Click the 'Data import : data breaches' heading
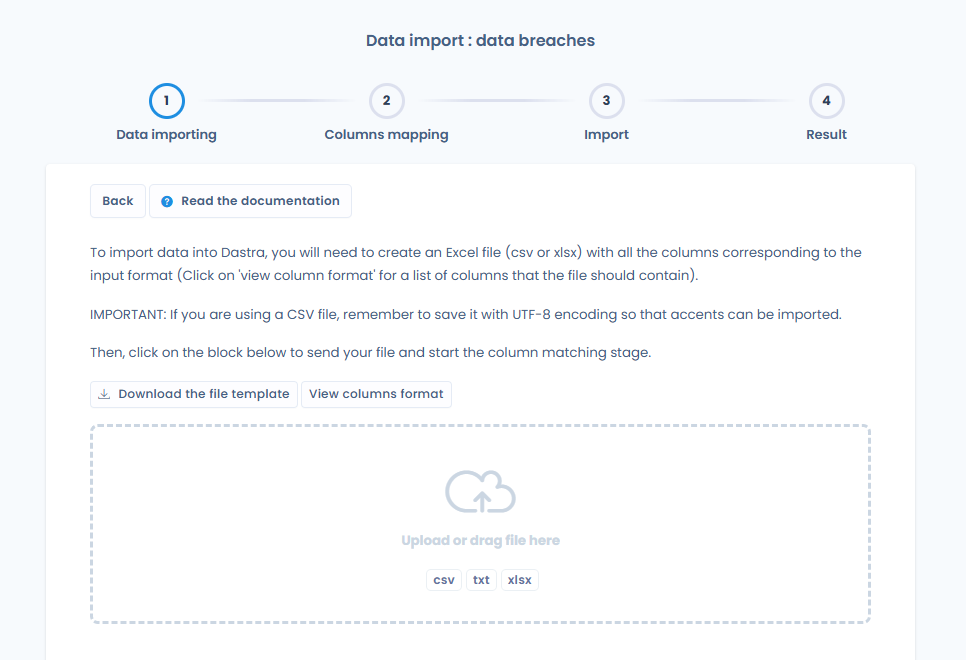The image size is (966, 660). (481, 41)
